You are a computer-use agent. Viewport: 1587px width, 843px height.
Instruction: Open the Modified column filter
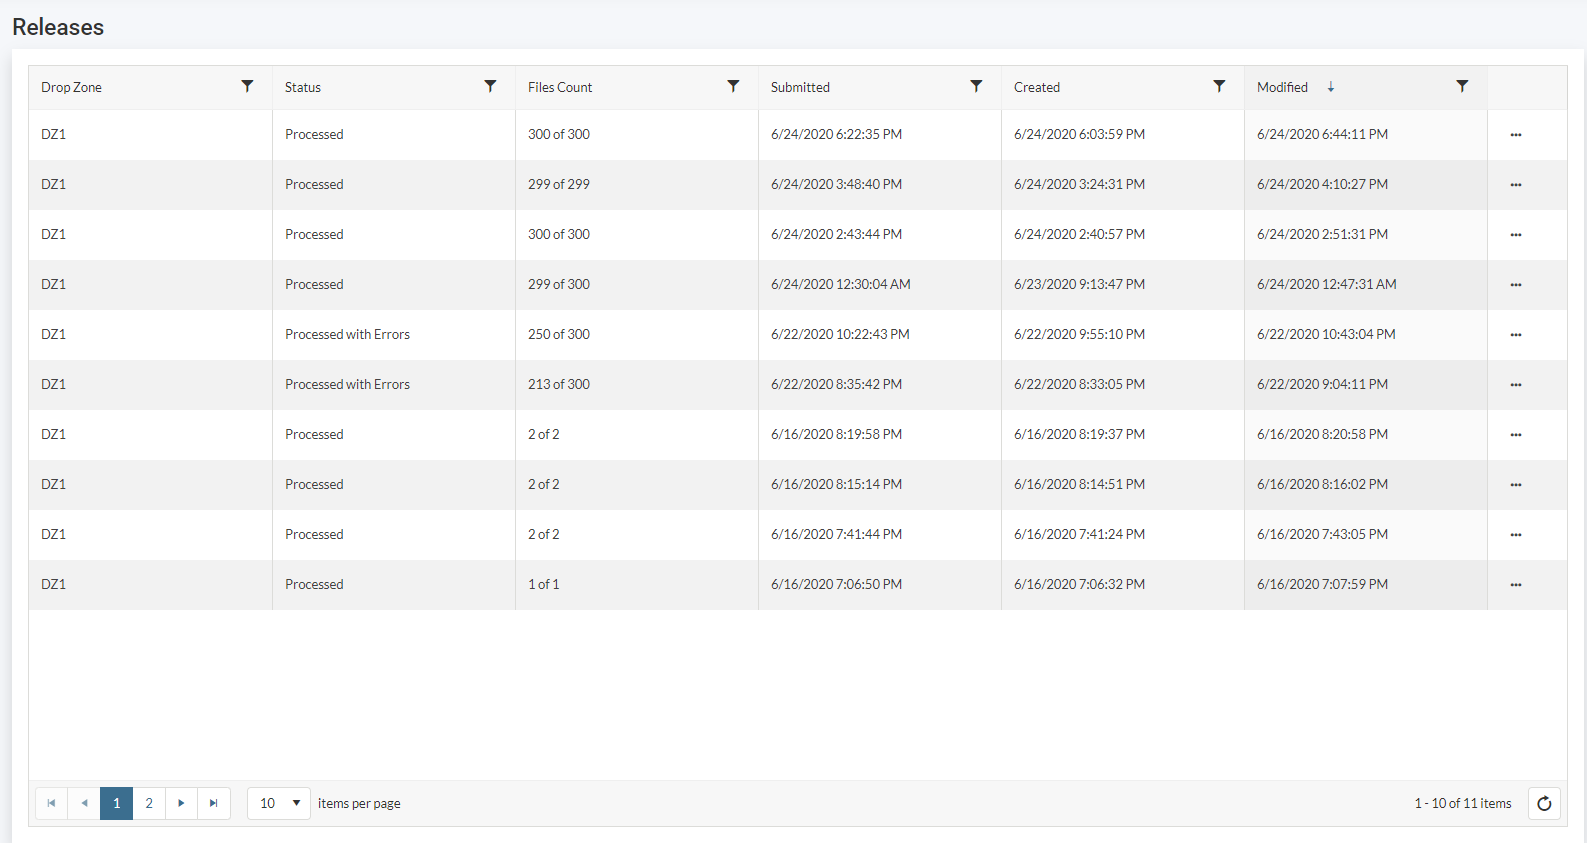pyautogui.click(x=1462, y=87)
